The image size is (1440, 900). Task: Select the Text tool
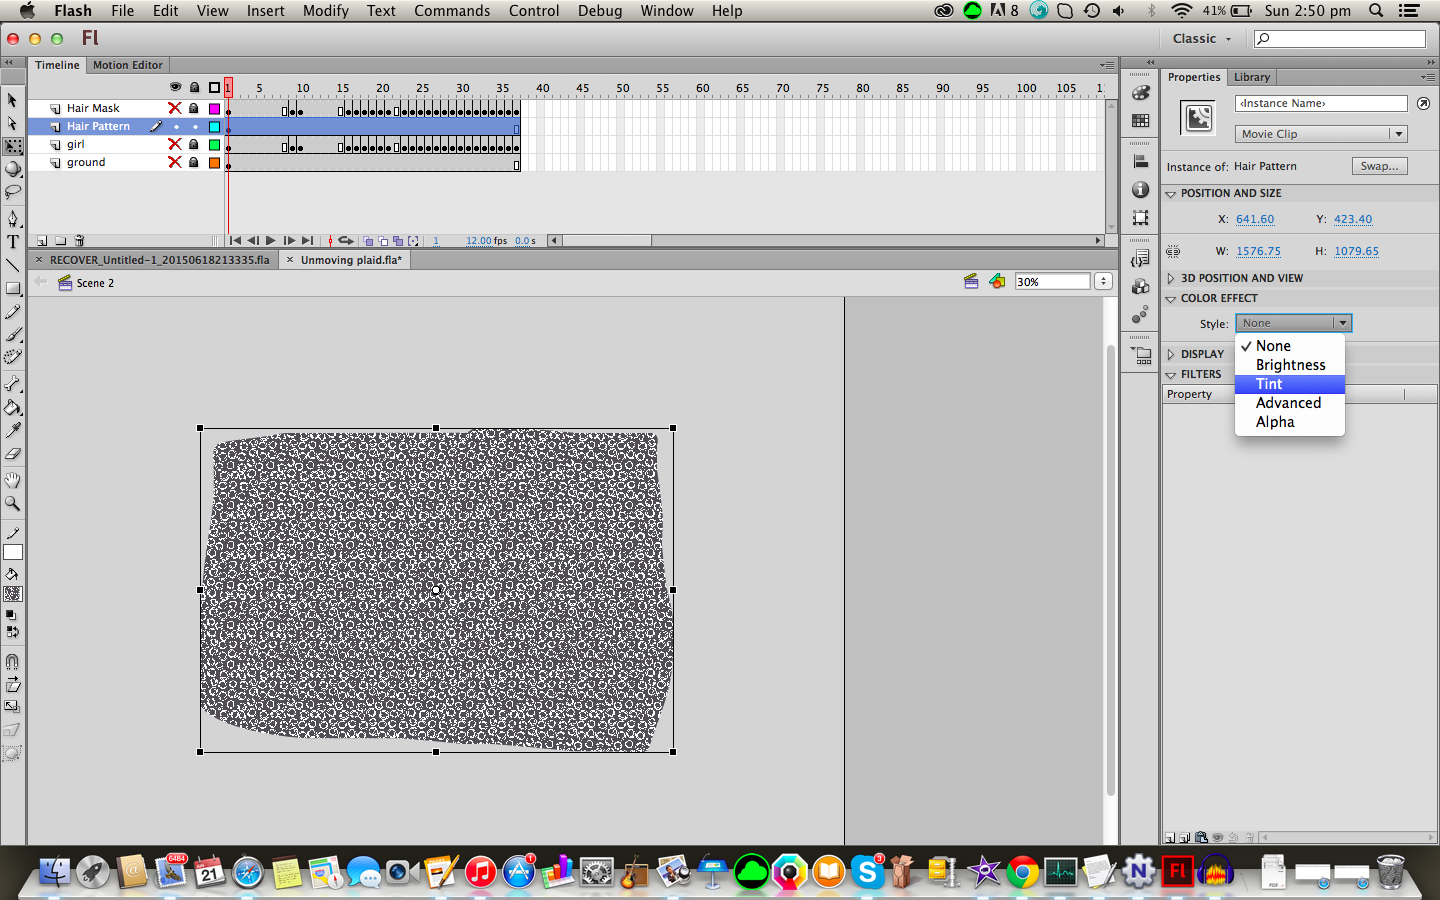pyautogui.click(x=13, y=241)
